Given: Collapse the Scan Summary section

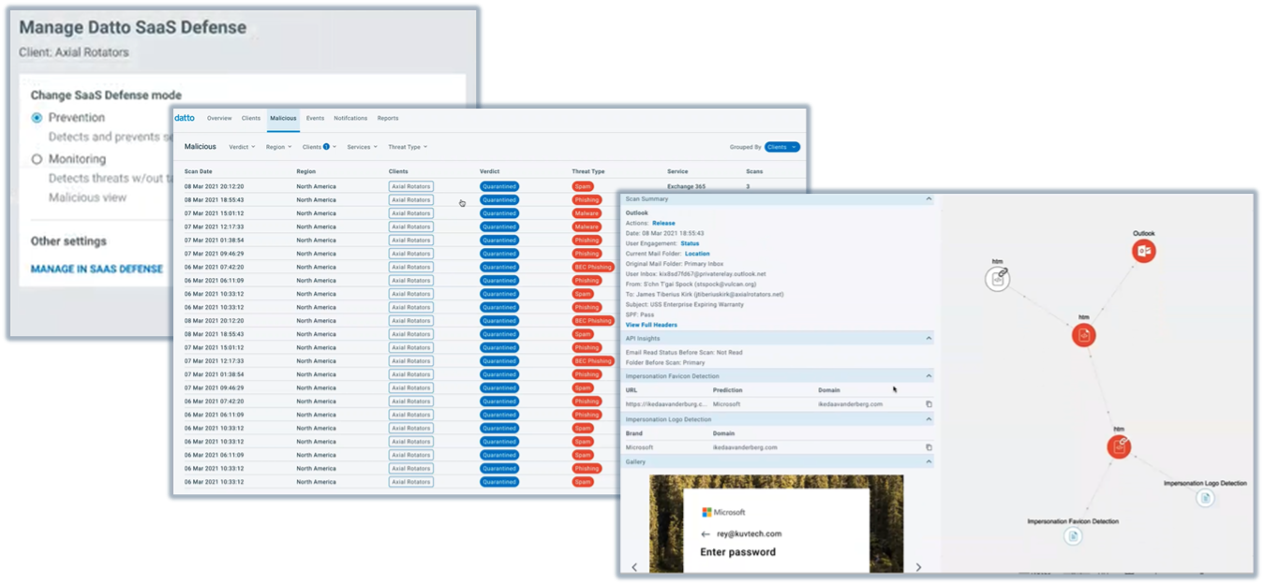Looking at the screenshot, I should (x=928, y=199).
